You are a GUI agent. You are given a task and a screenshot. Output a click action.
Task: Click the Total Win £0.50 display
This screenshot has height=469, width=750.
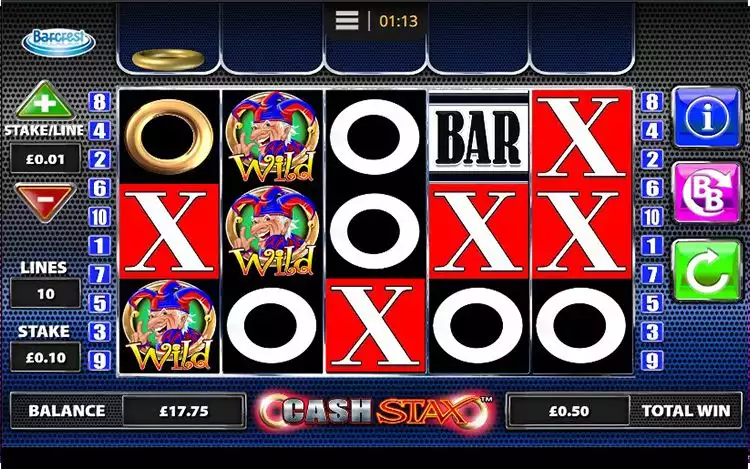(x=569, y=411)
